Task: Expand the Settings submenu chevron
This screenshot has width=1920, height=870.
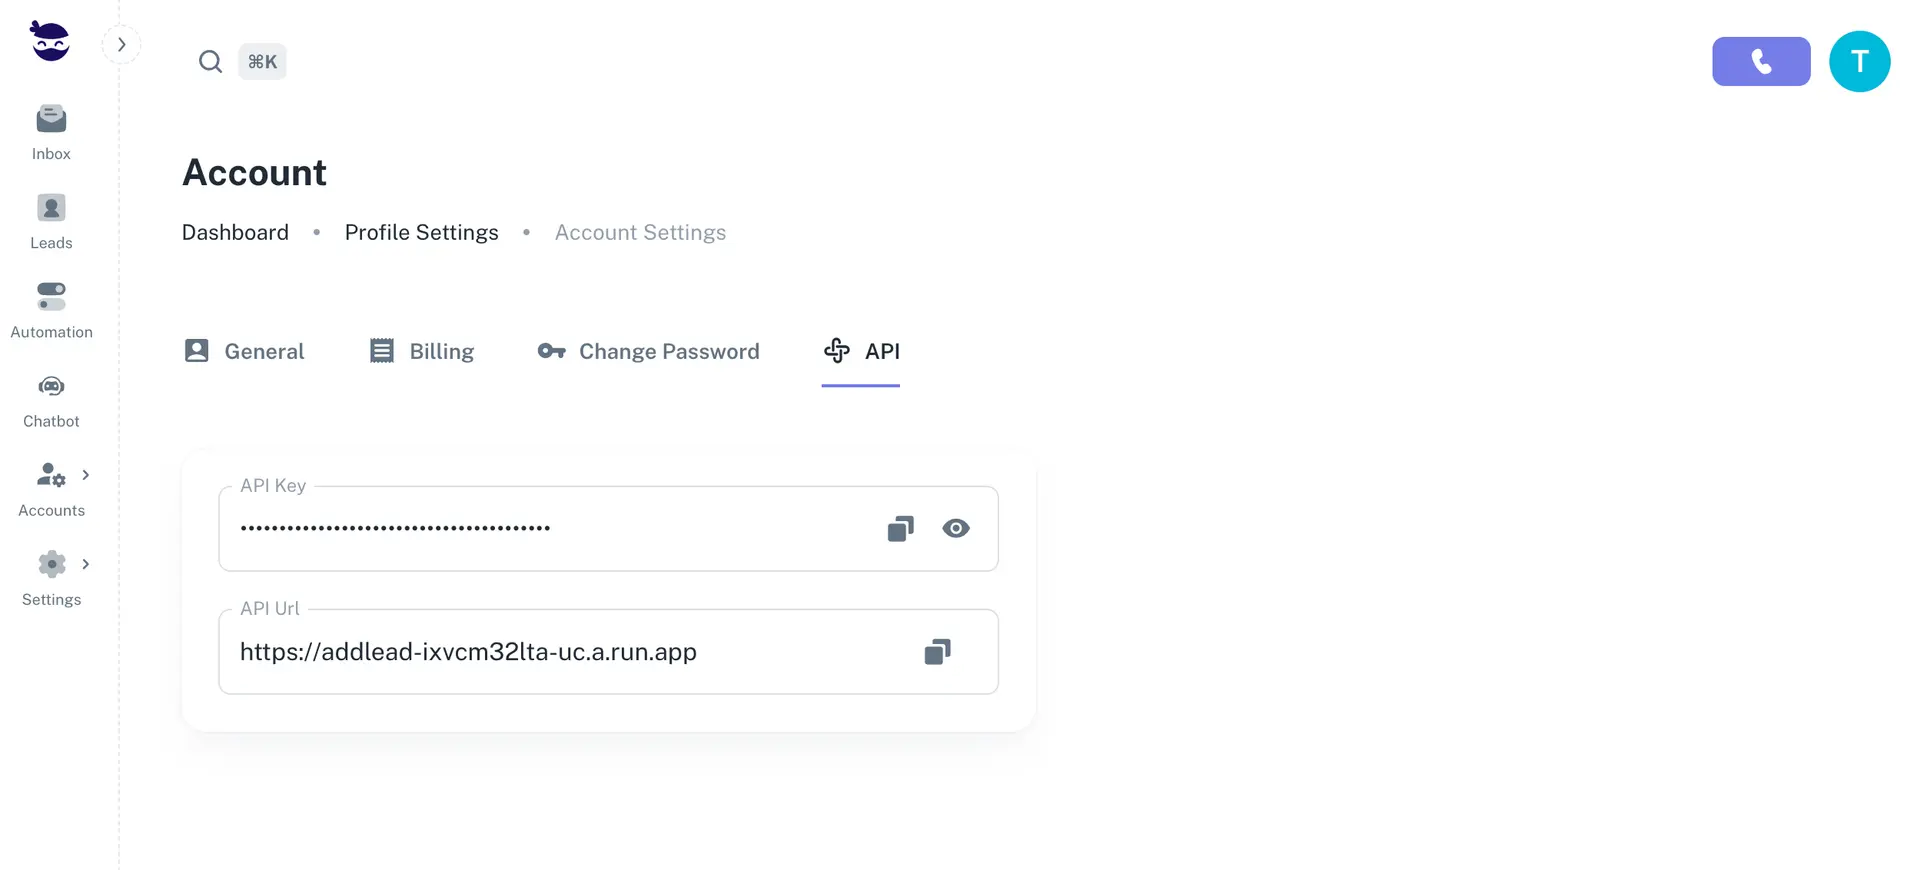Action: (86, 564)
